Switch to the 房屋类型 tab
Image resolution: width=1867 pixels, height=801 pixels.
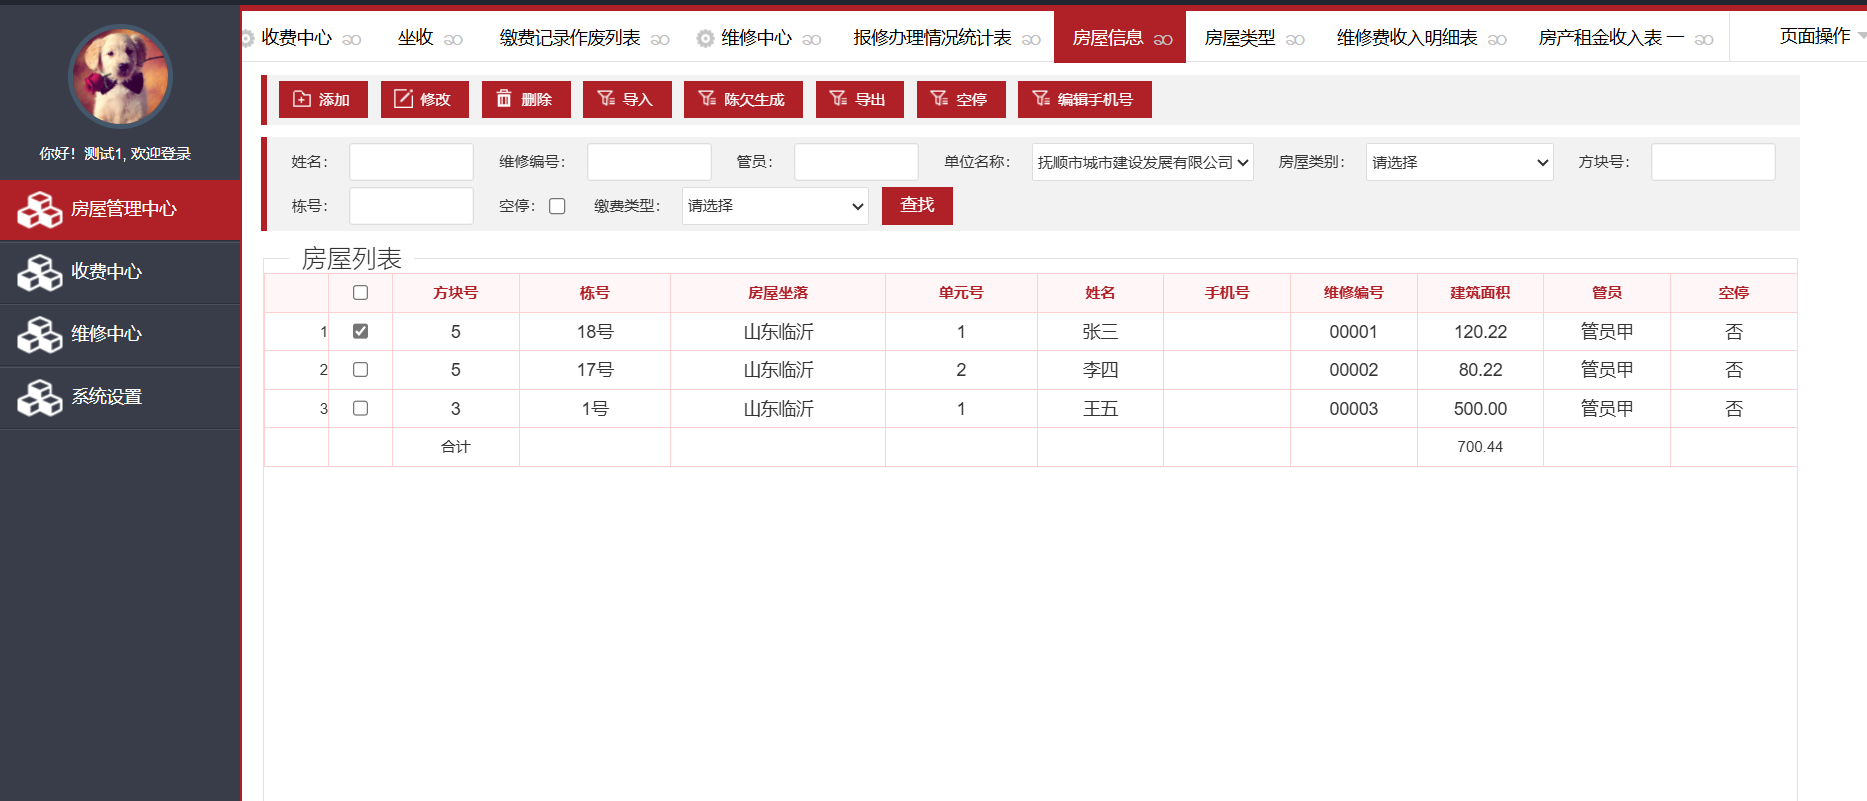click(x=1239, y=38)
